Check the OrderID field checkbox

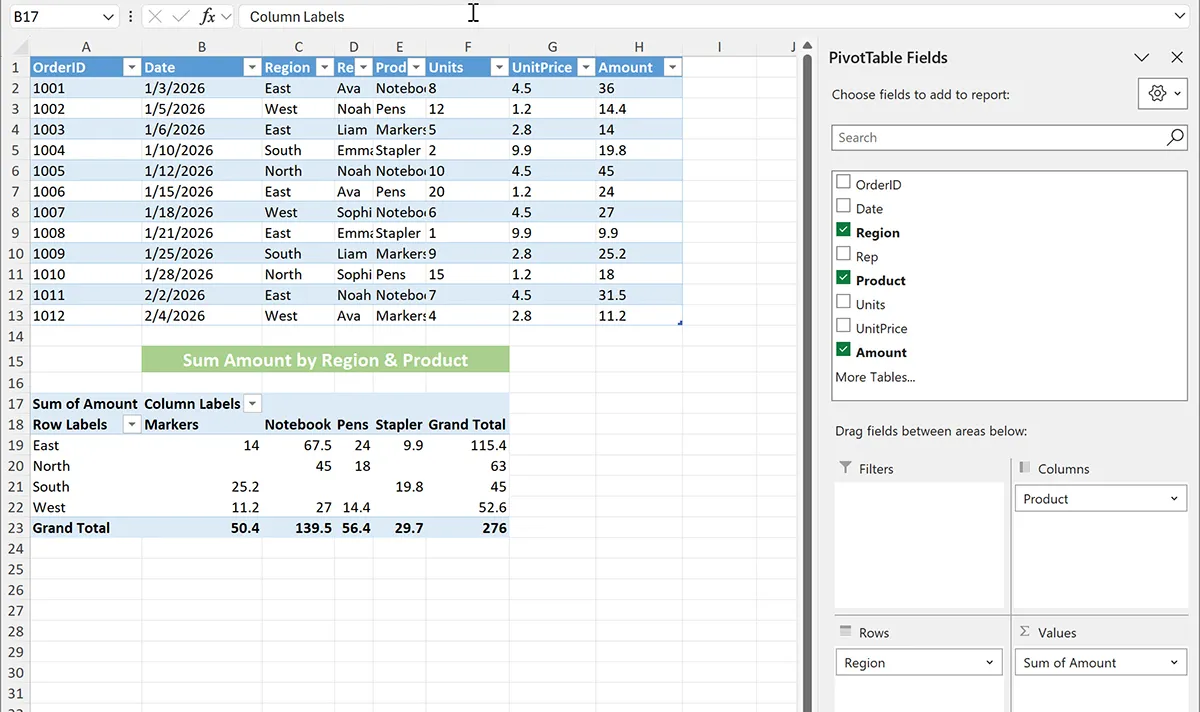[x=843, y=184]
